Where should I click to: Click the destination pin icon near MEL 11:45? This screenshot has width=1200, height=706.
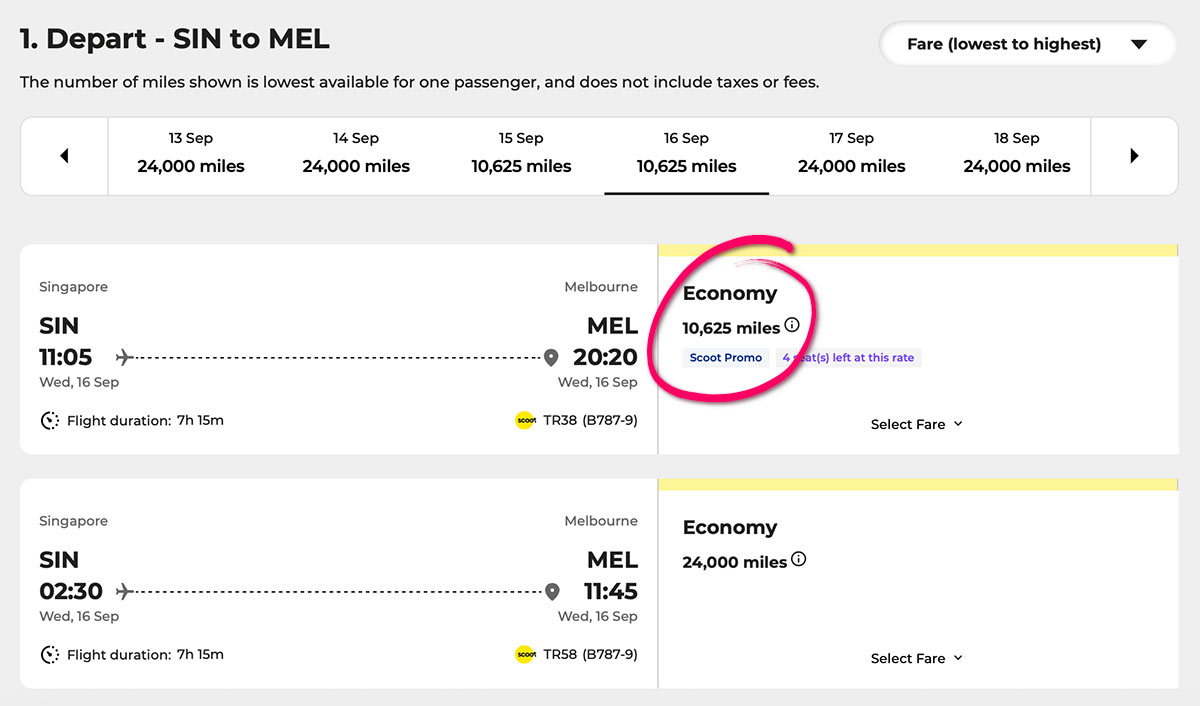tap(551, 592)
